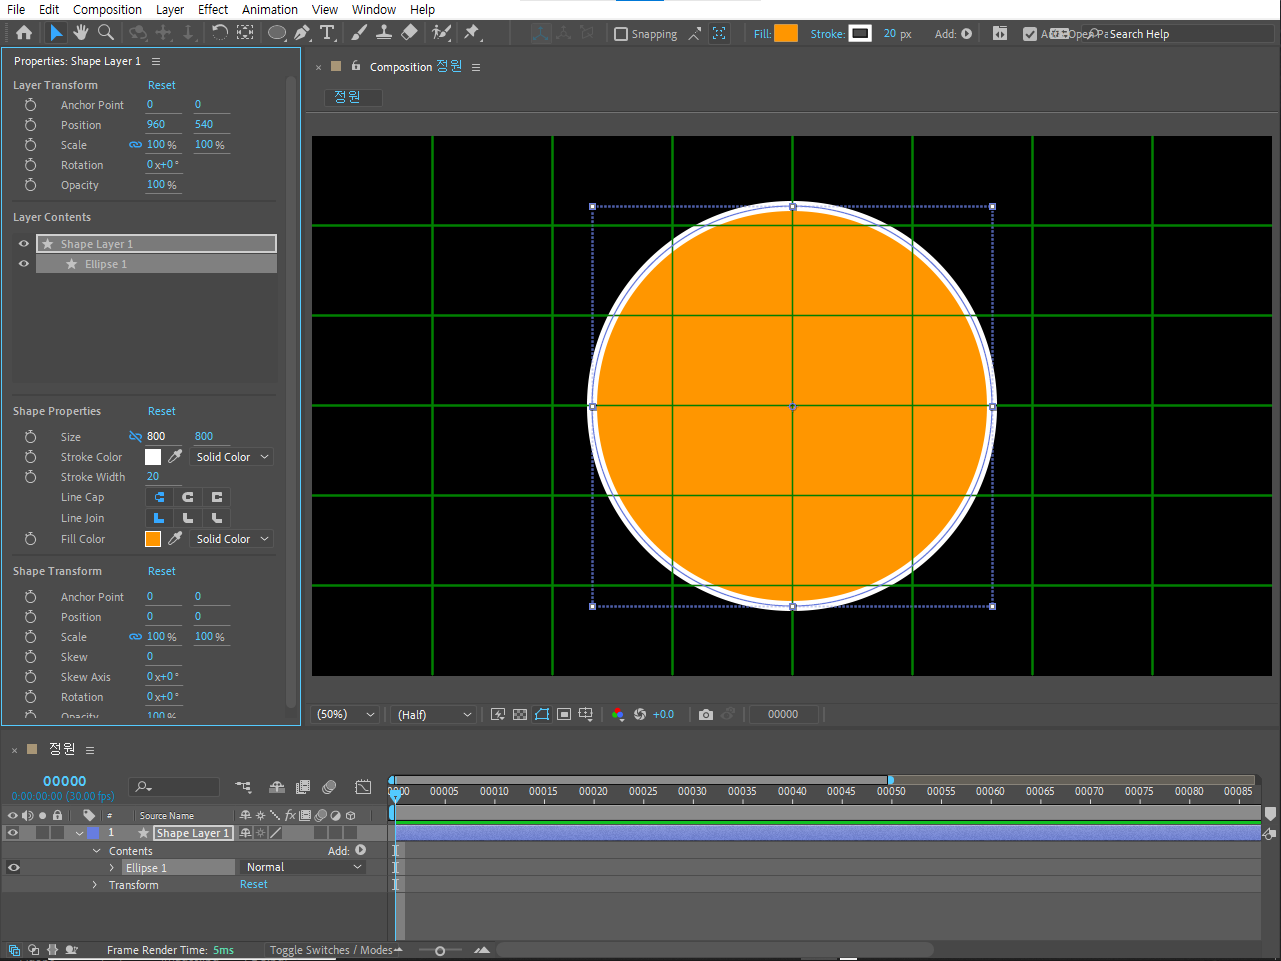The image size is (1281, 961).
Task: Open the Composition Mini-Flowchart in the timeline
Action: tap(243, 787)
